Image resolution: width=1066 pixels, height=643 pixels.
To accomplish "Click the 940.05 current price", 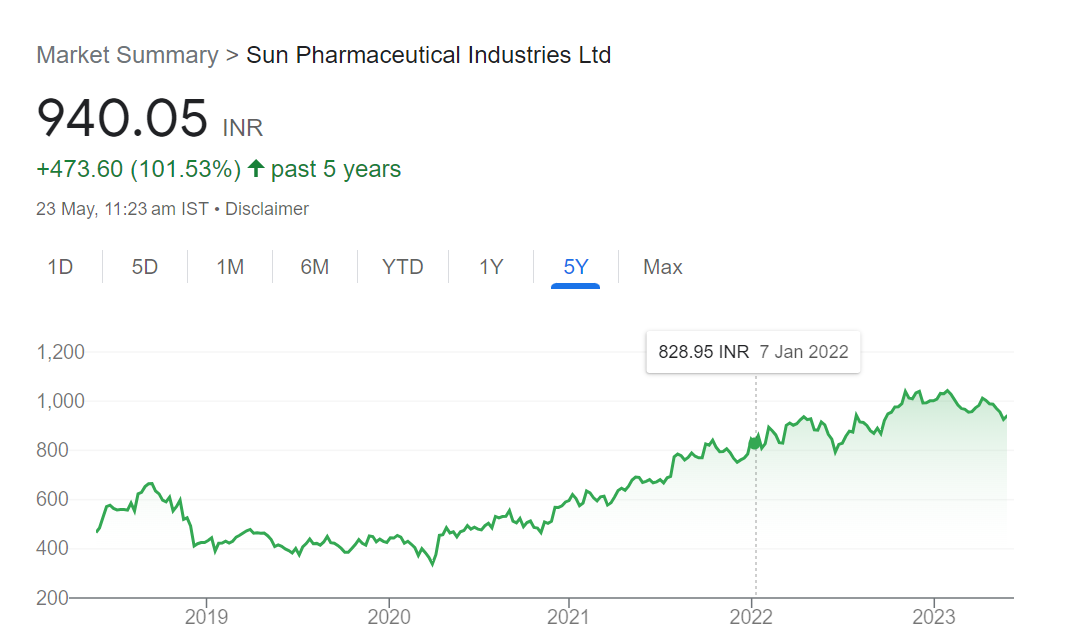I will [x=122, y=117].
